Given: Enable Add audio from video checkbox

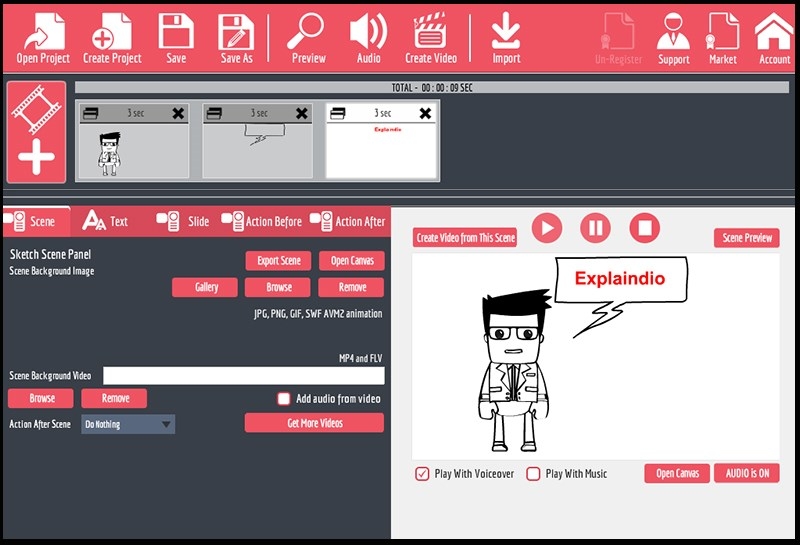Looking at the screenshot, I should pyautogui.click(x=284, y=399).
